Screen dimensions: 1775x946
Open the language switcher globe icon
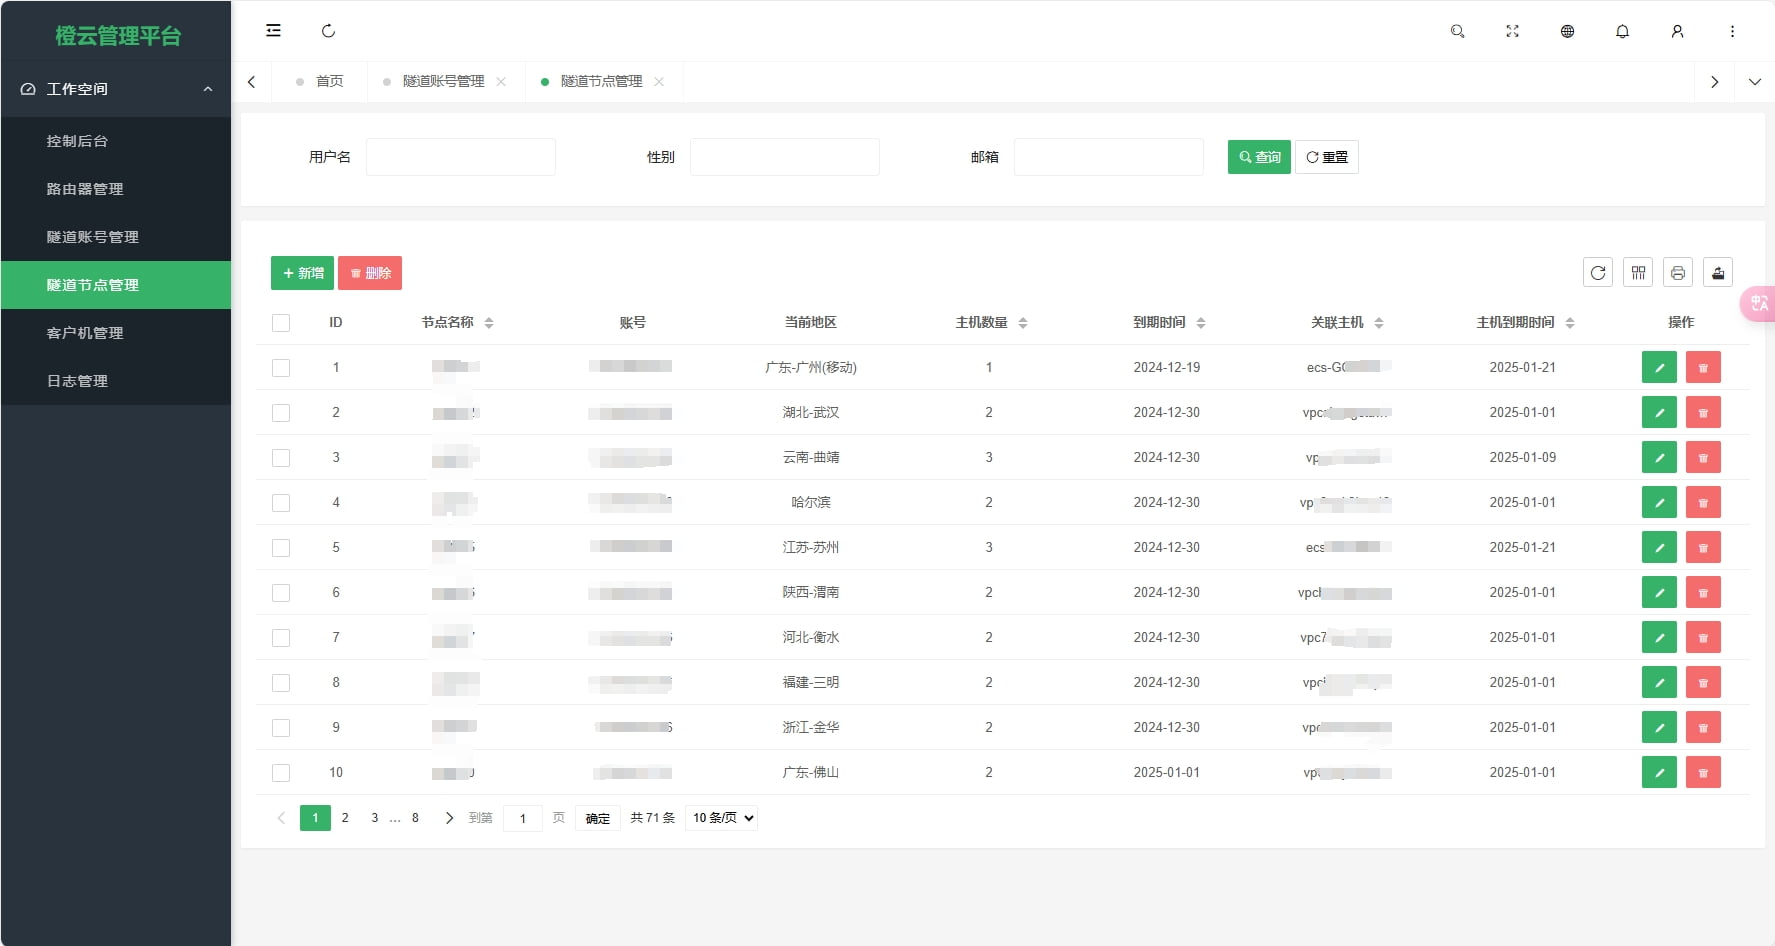[1566, 31]
